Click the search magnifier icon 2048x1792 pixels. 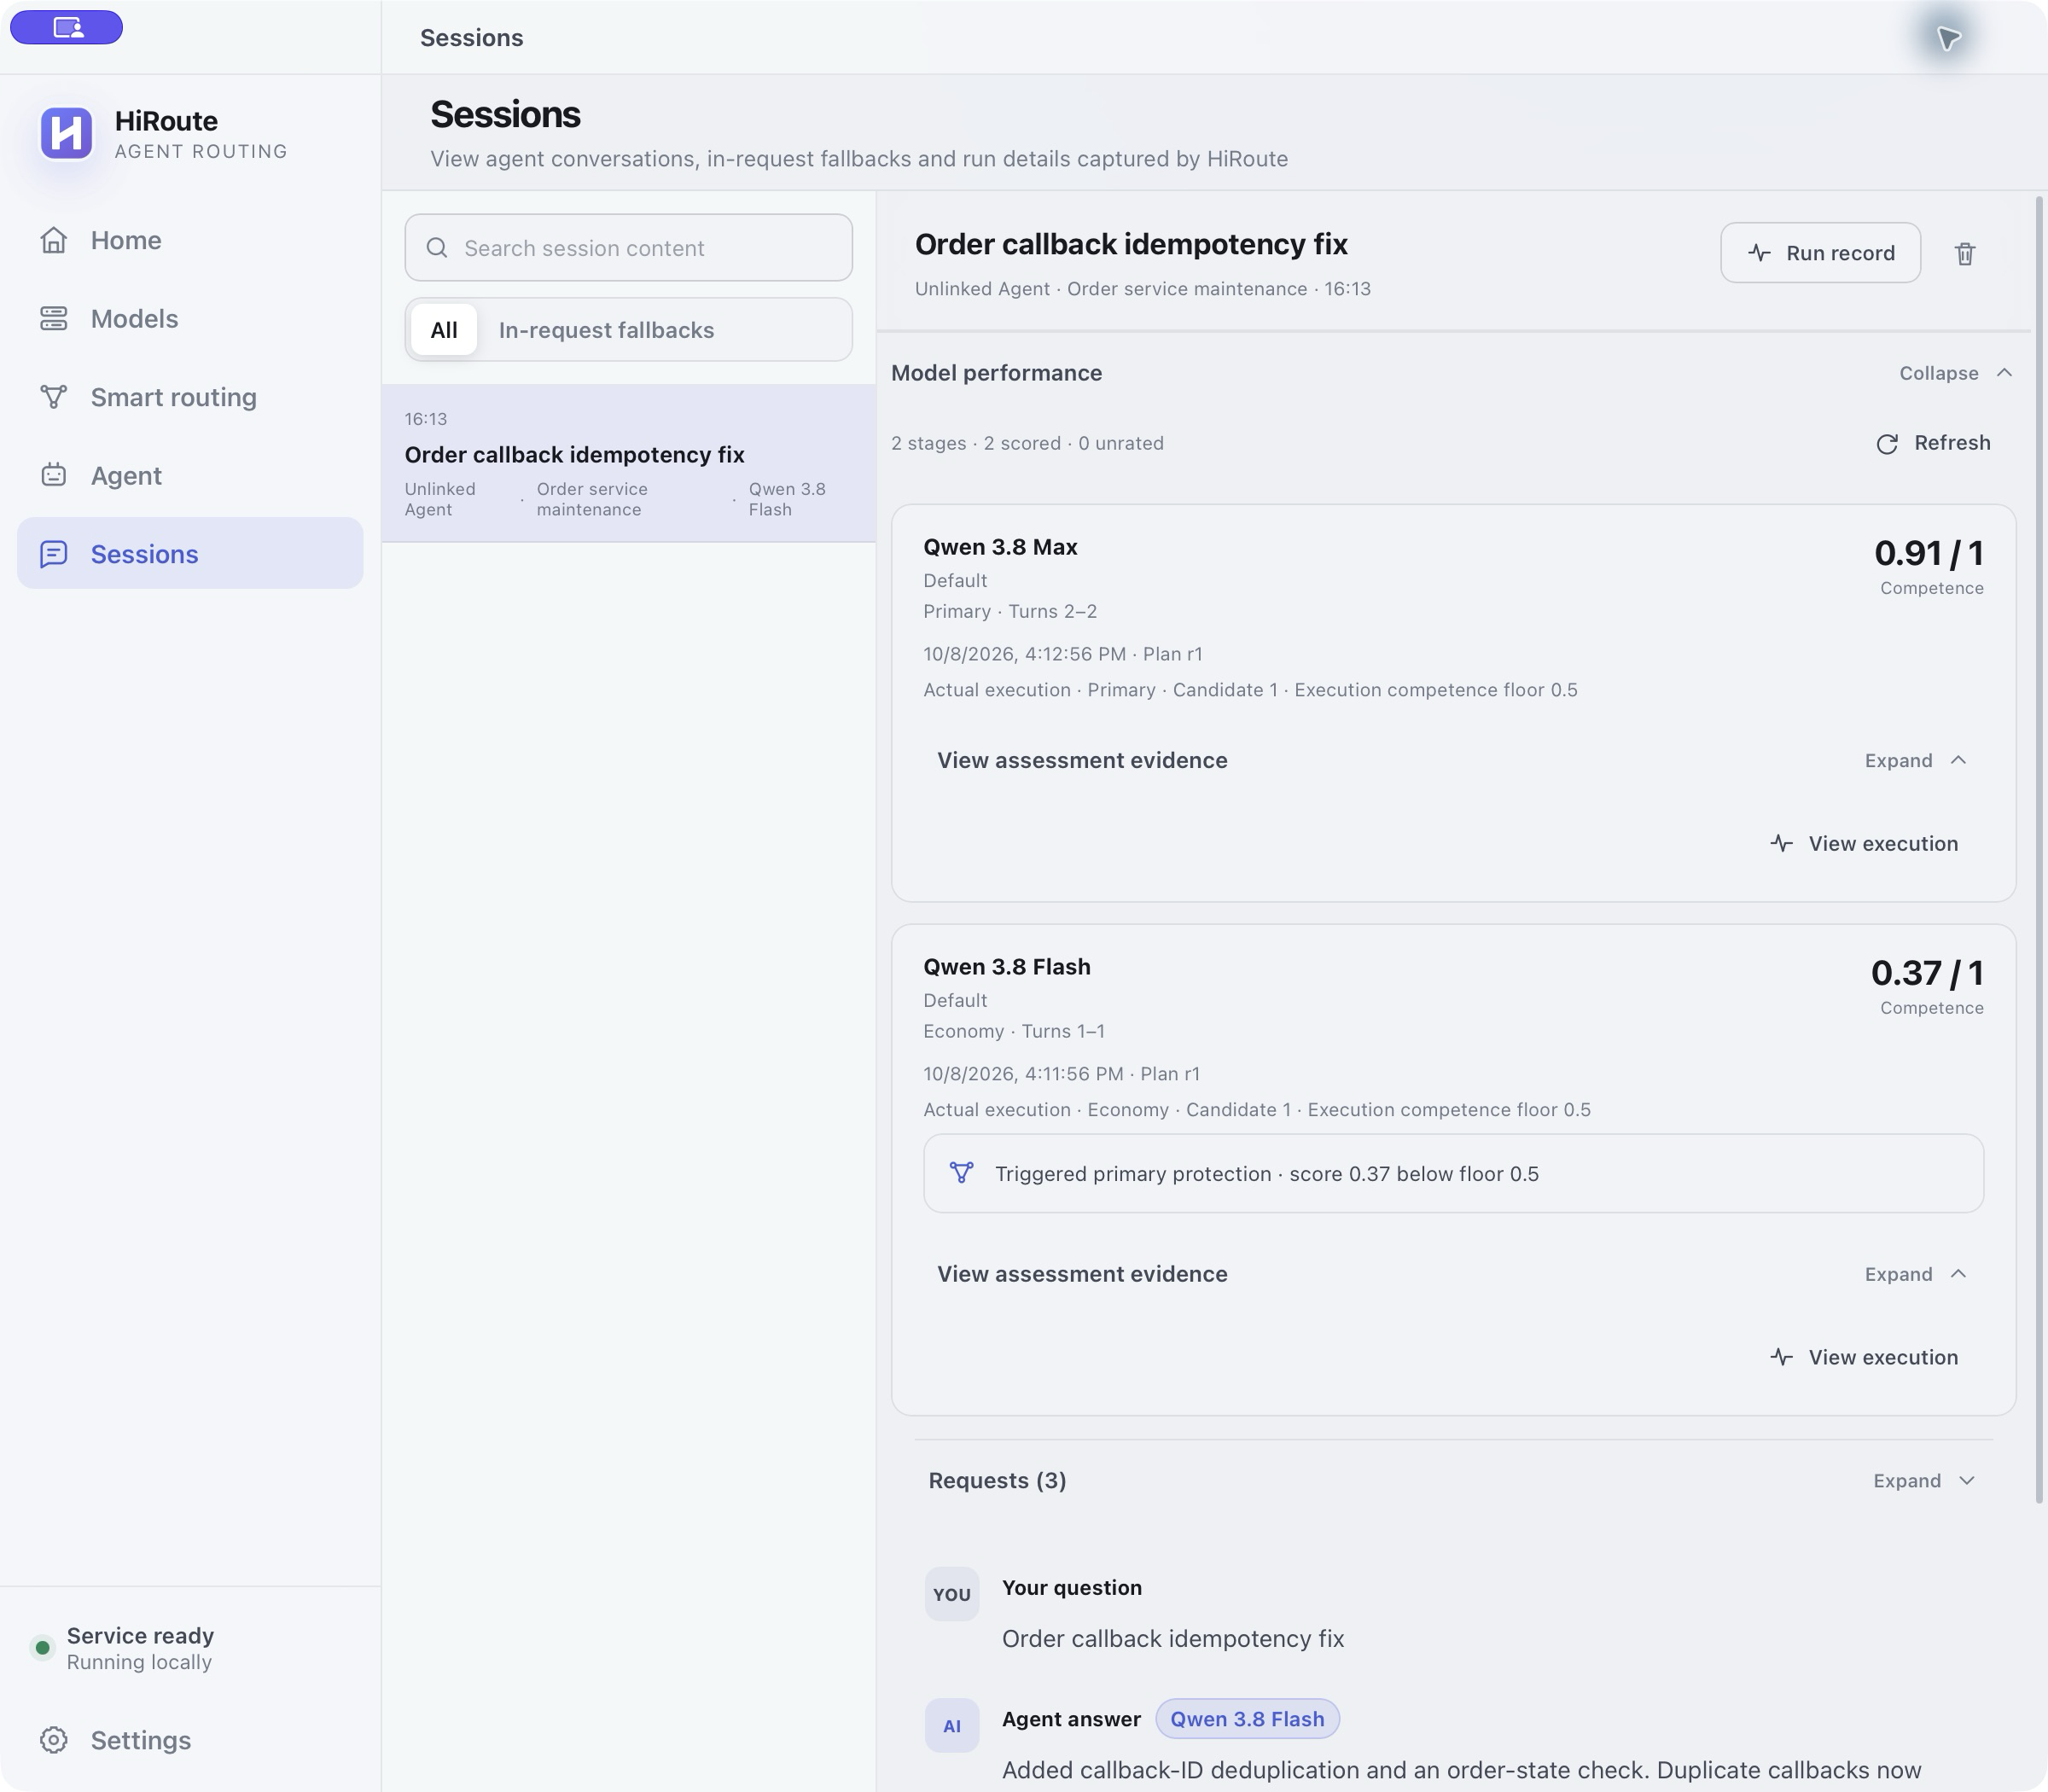coord(437,248)
